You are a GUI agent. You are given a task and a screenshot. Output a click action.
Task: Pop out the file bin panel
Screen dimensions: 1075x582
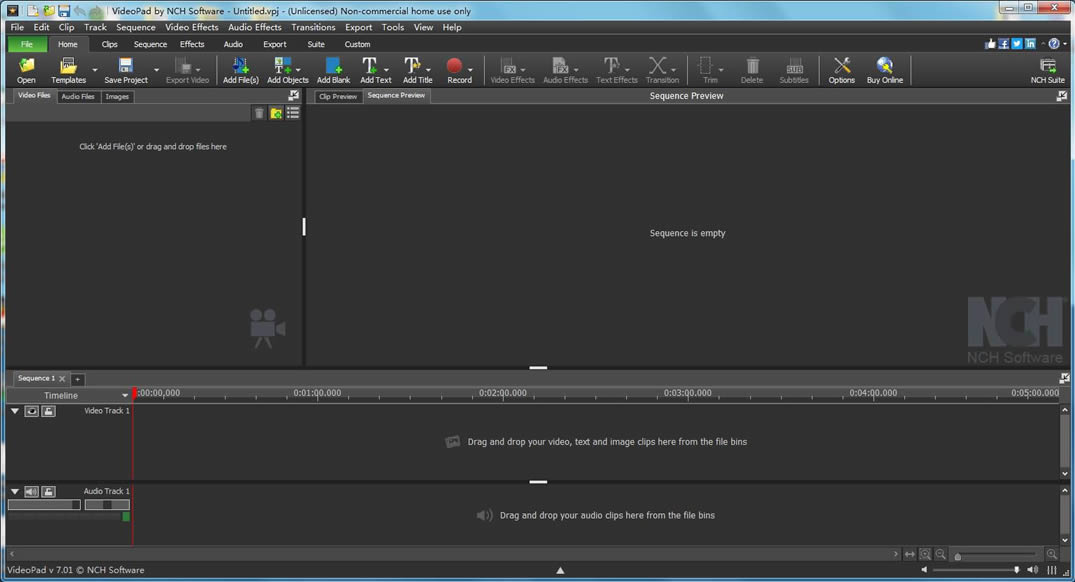pos(293,95)
